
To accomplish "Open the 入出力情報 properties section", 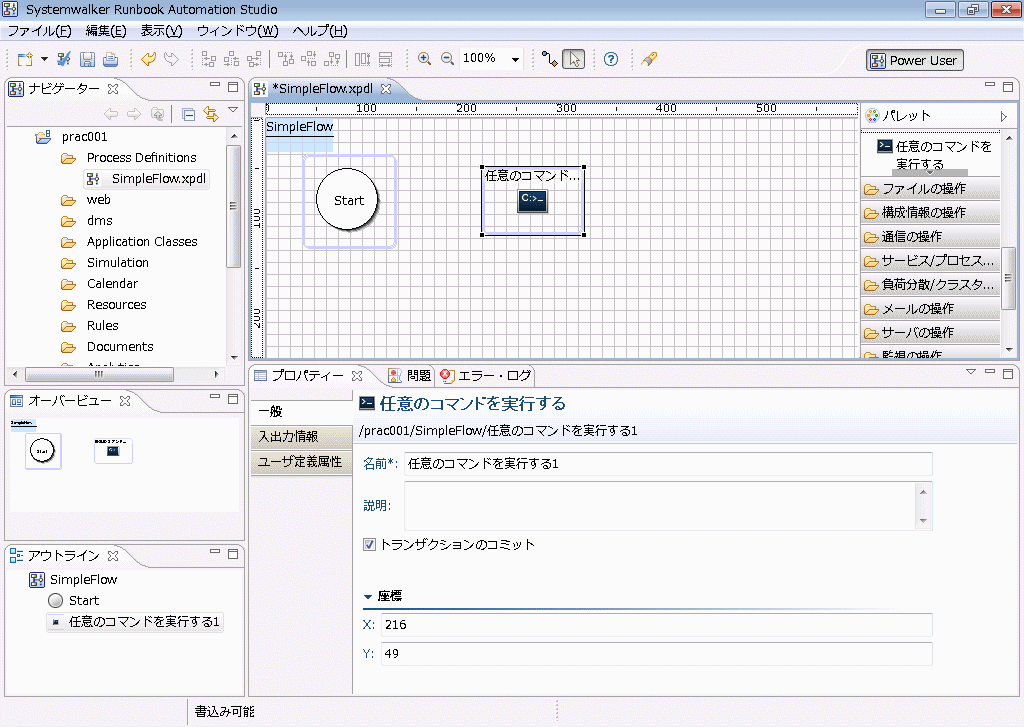I will pos(301,436).
